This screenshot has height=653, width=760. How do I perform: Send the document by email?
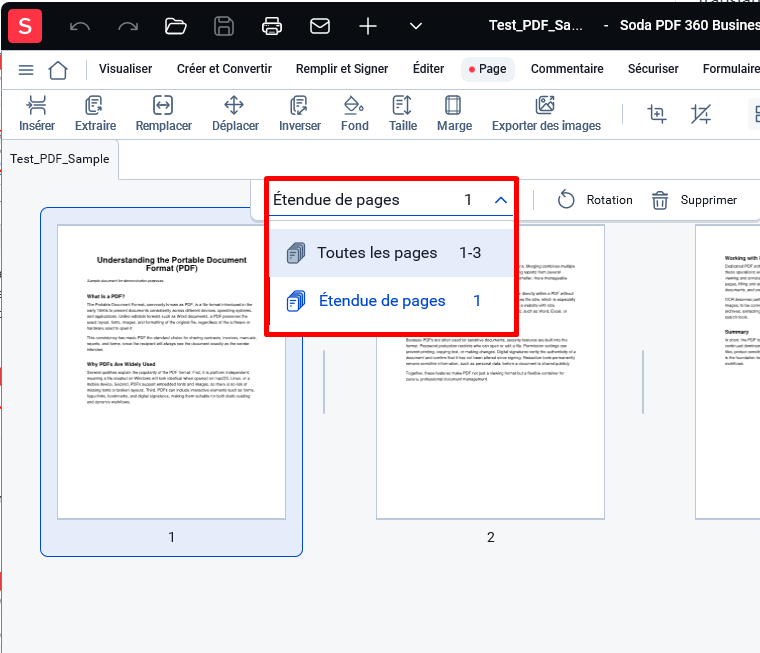(320, 26)
